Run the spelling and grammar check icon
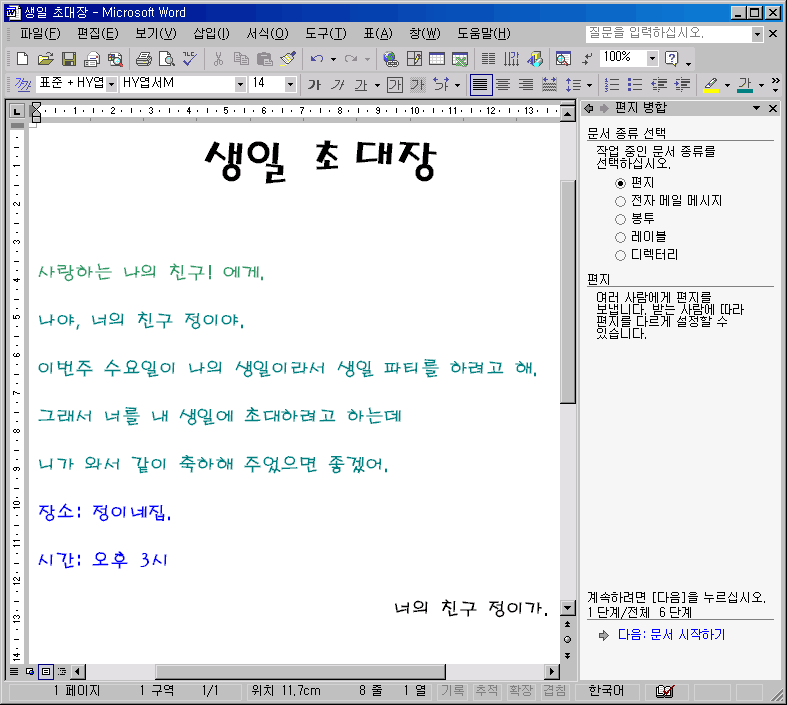Image resolution: width=787 pixels, height=705 pixels. 190,59
